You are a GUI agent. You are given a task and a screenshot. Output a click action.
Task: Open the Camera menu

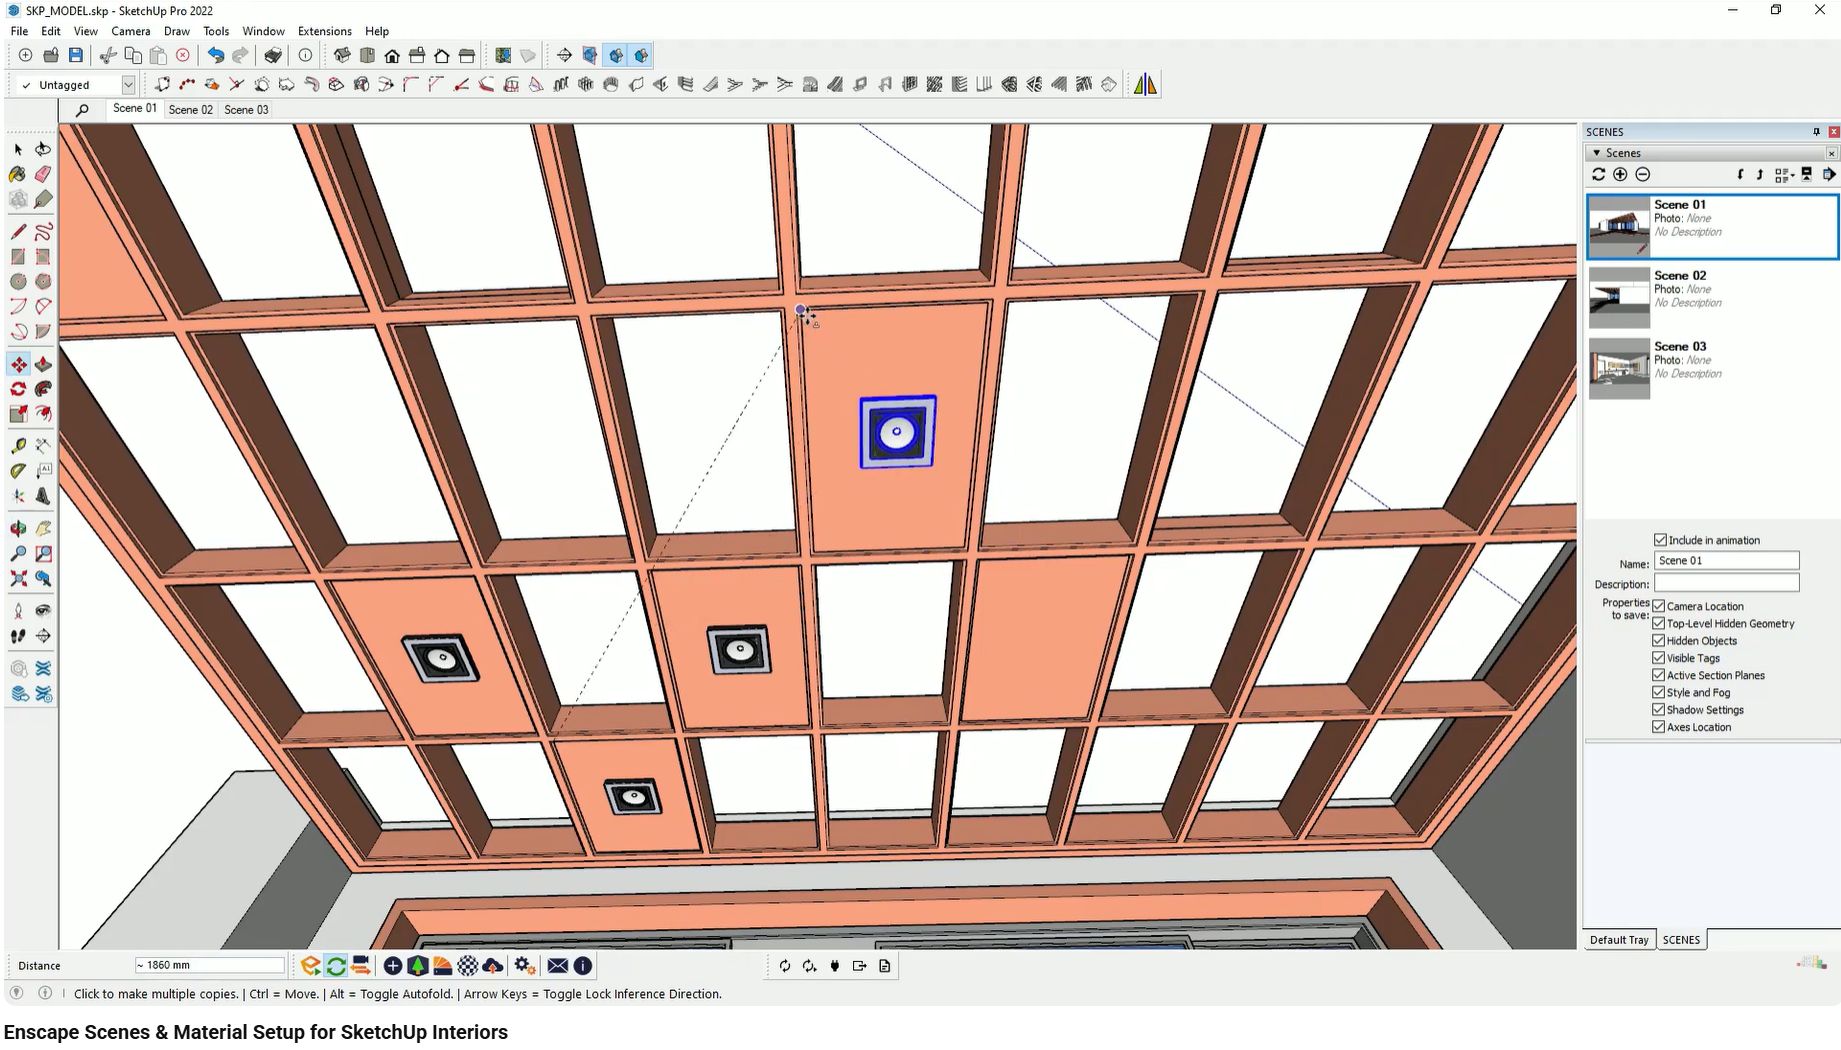point(131,31)
